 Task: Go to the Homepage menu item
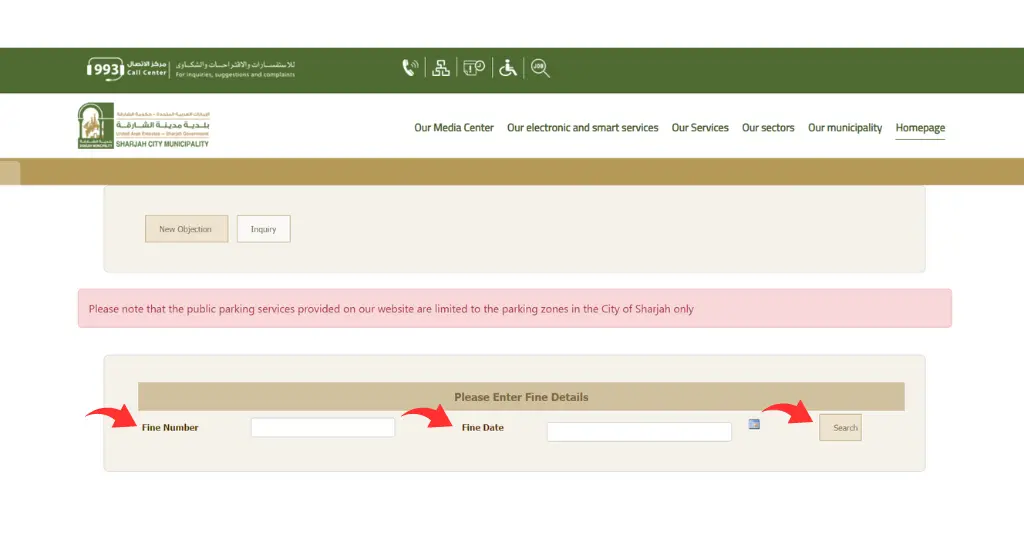(x=920, y=127)
